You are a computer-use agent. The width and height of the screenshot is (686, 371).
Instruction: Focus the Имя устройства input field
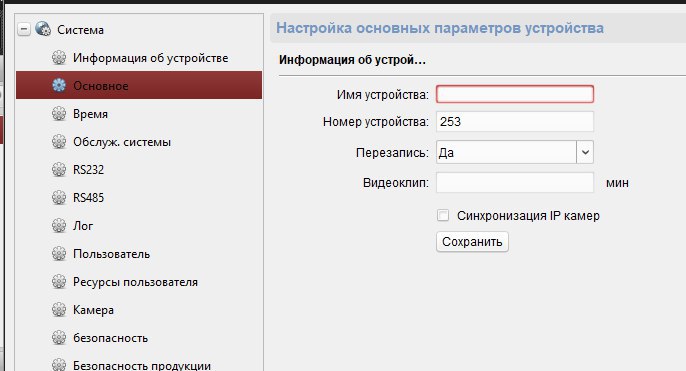click(x=515, y=94)
